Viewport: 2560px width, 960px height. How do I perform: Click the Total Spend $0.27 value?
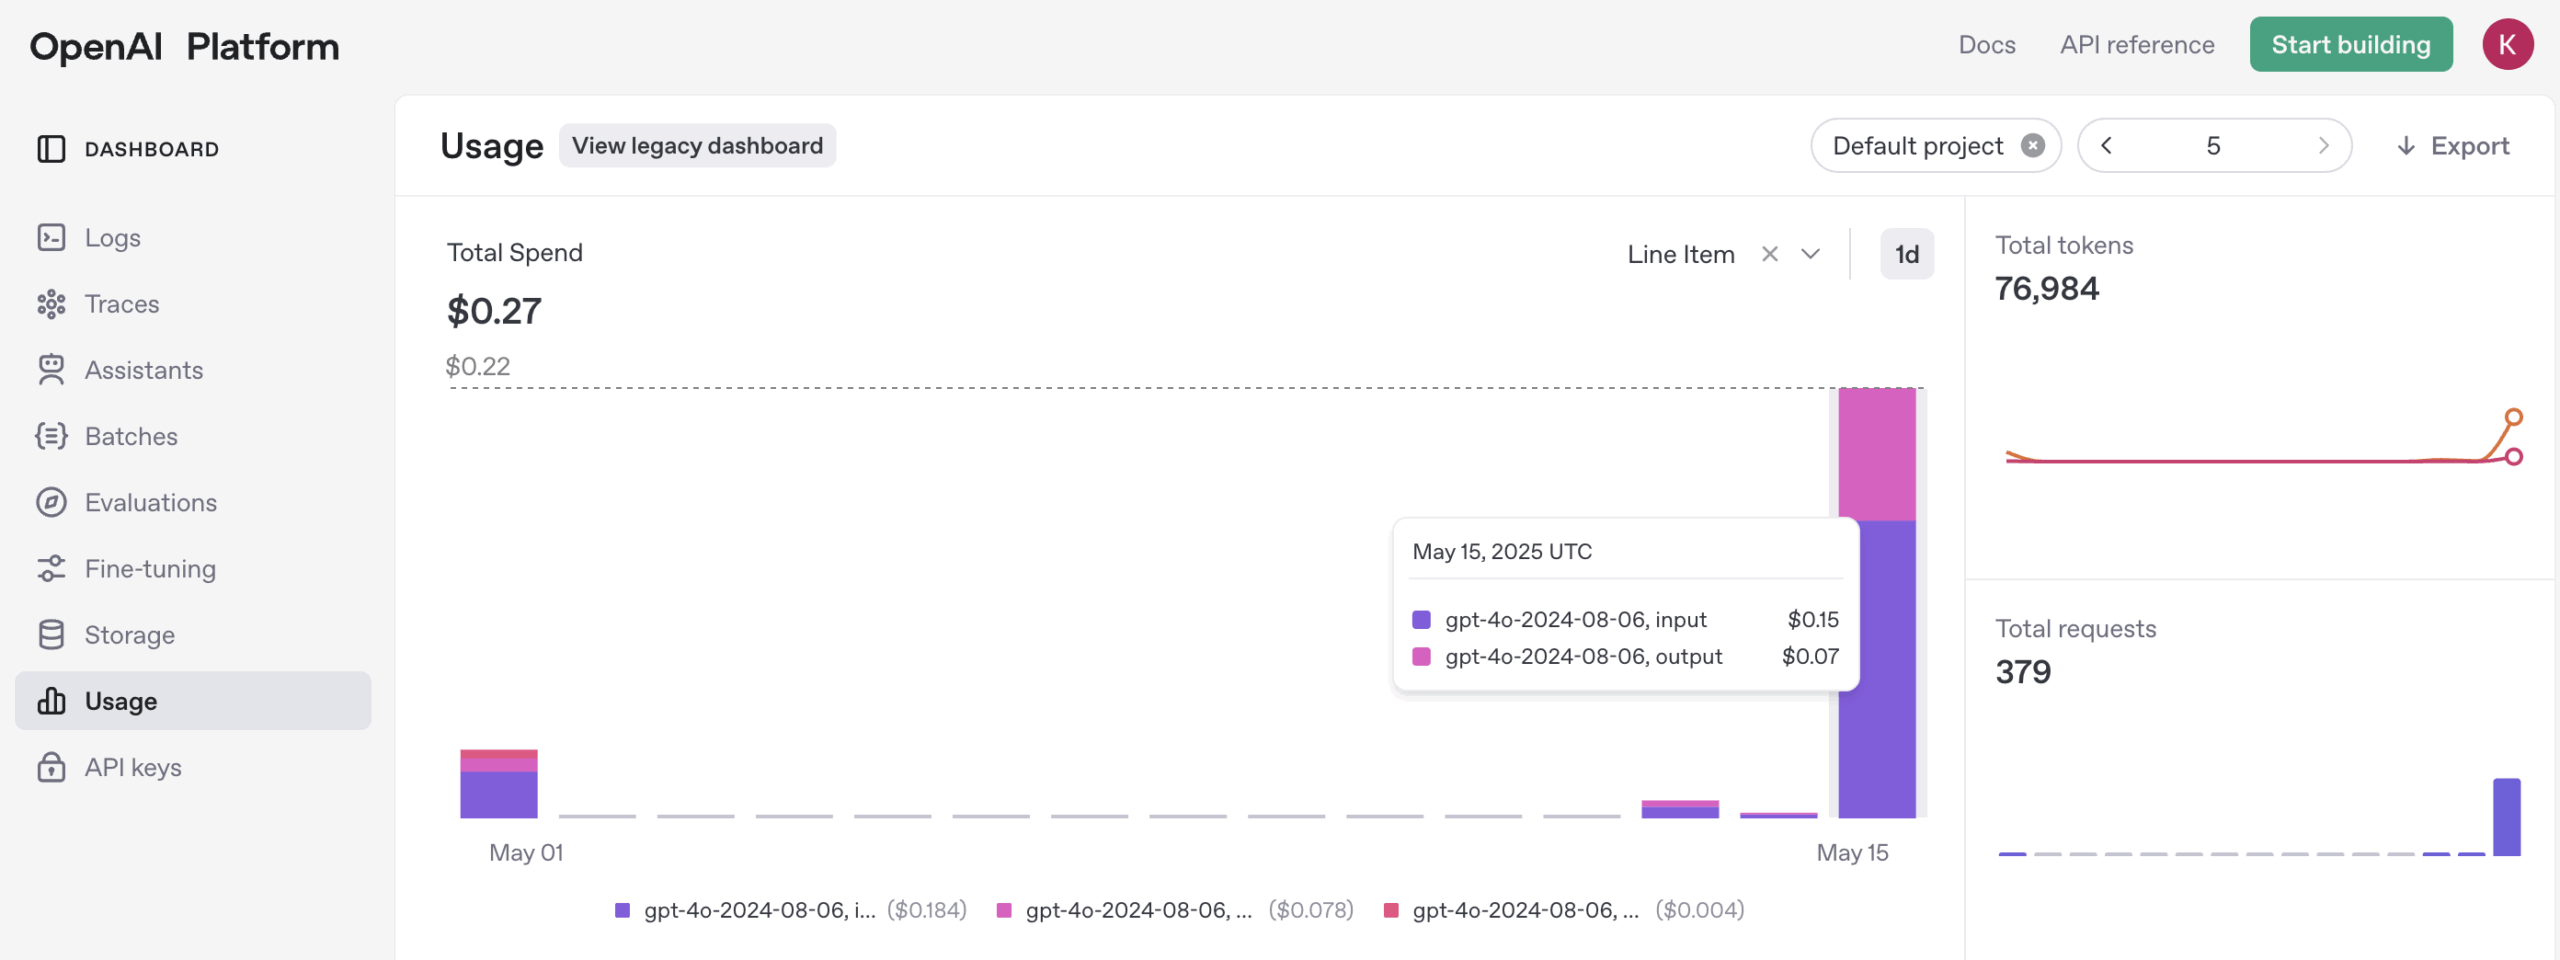click(494, 311)
